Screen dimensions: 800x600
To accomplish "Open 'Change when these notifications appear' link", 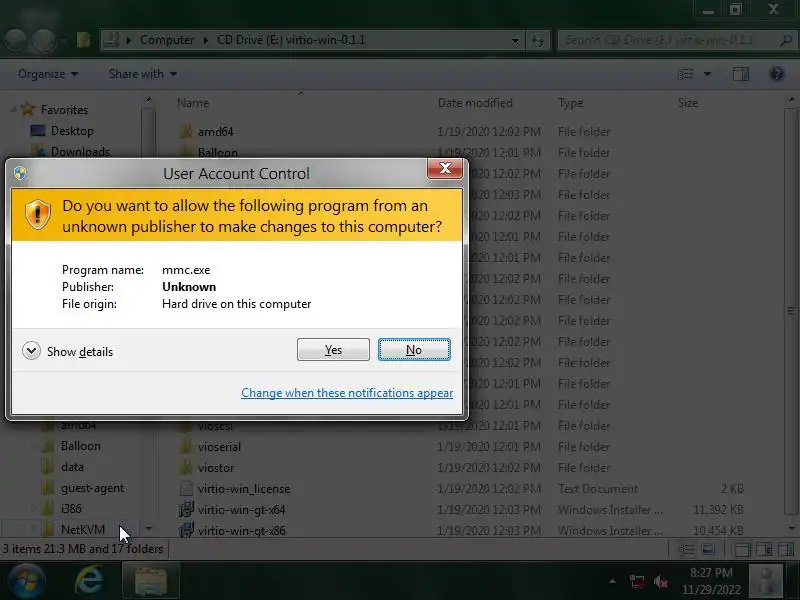I will point(347,393).
